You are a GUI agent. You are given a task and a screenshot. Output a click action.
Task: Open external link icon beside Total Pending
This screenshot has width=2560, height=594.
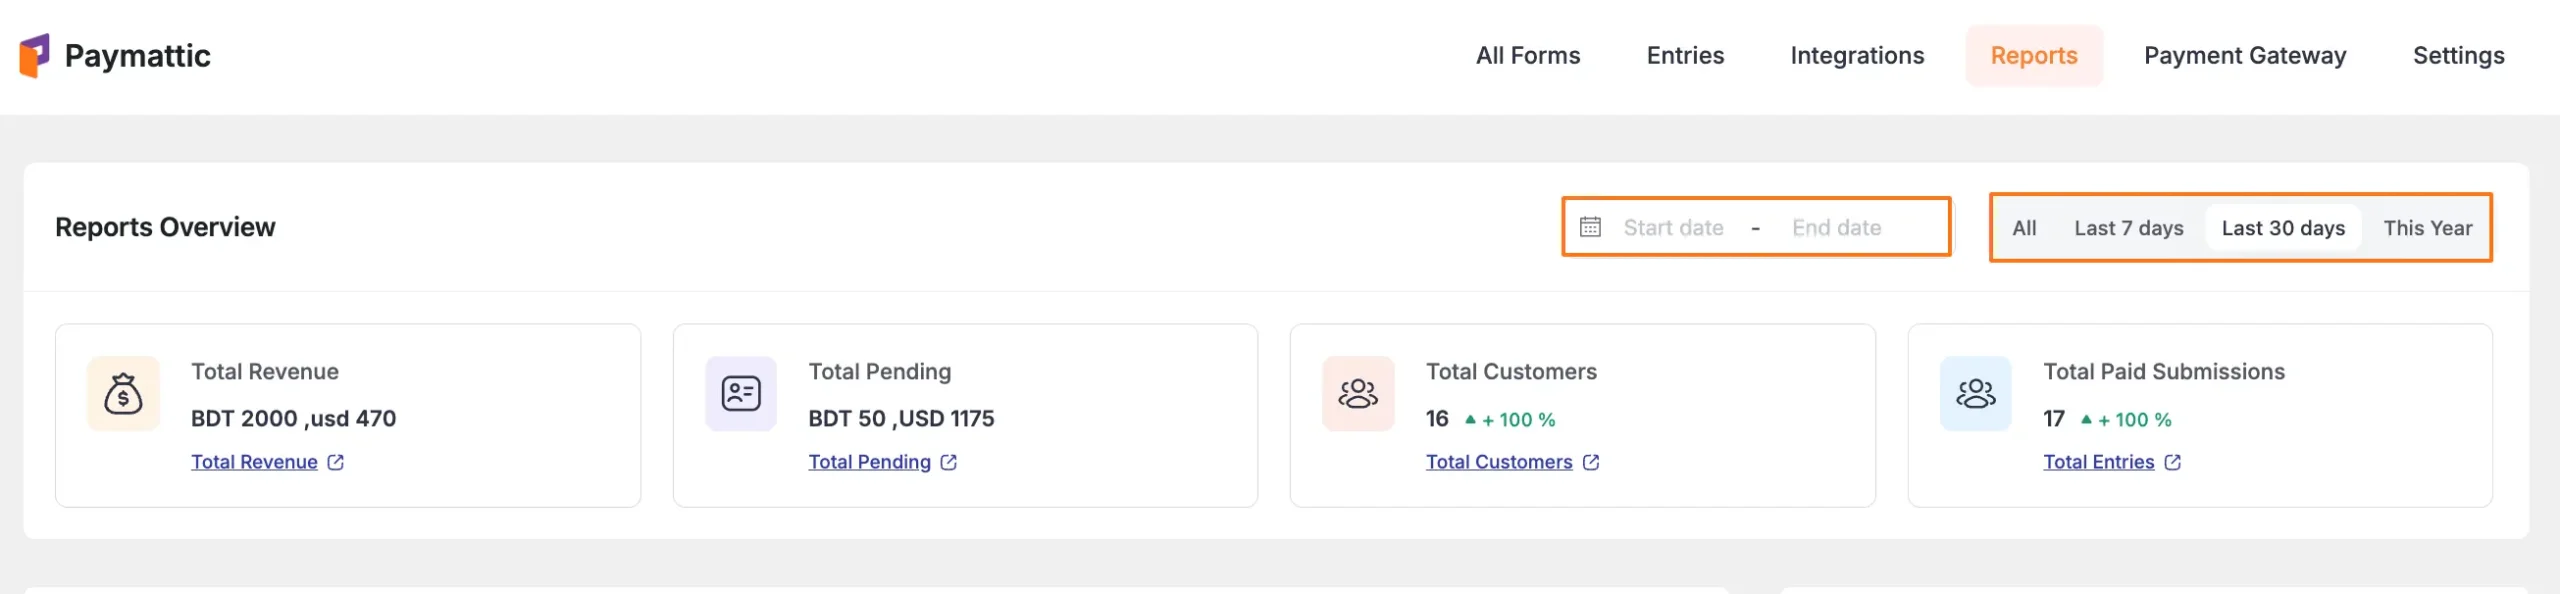949,462
